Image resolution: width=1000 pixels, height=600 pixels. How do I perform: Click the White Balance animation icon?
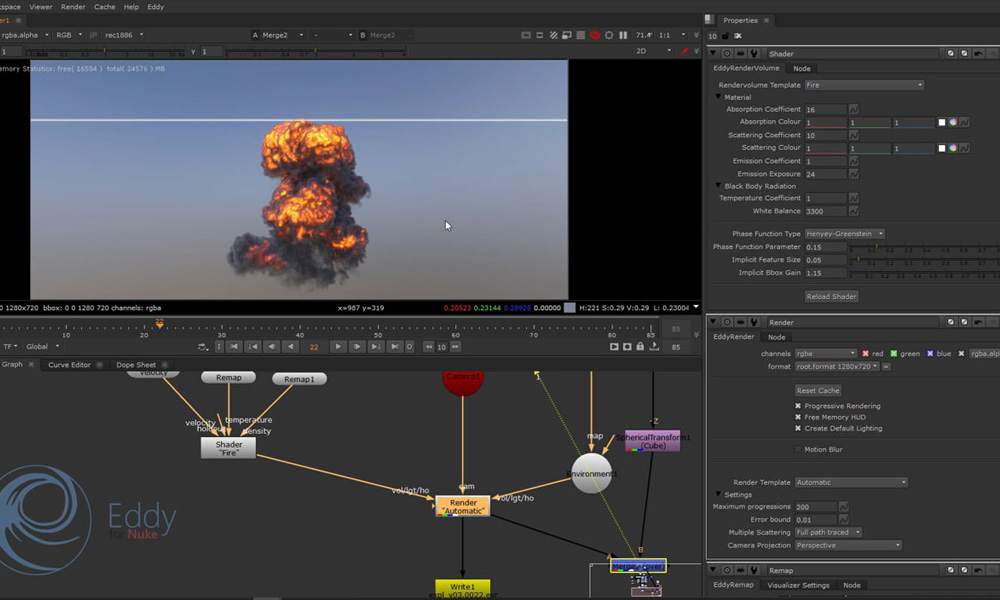click(854, 212)
